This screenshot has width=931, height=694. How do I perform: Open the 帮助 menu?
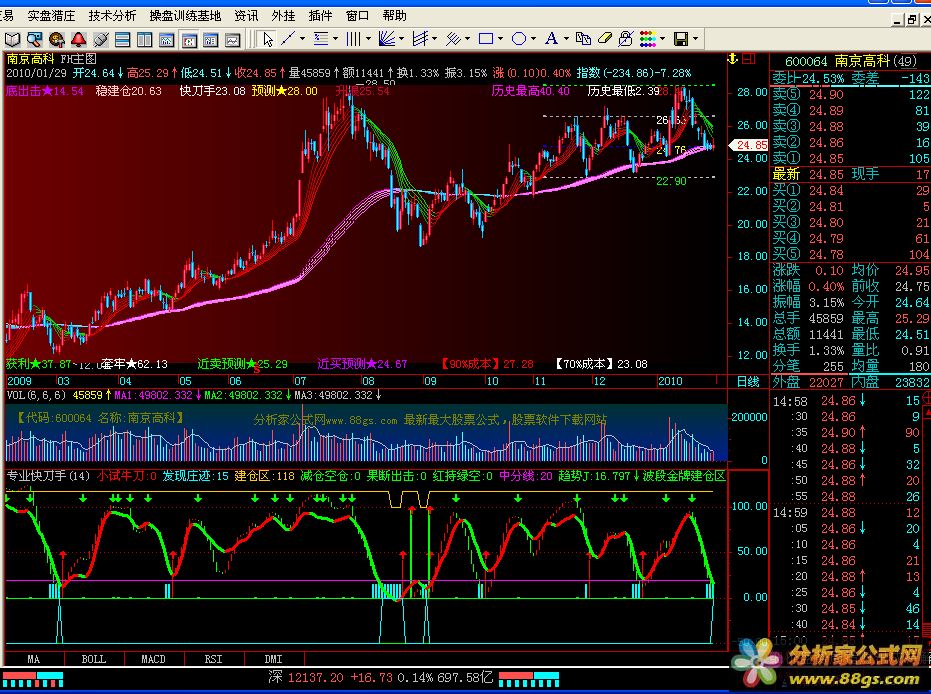pos(394,16)
